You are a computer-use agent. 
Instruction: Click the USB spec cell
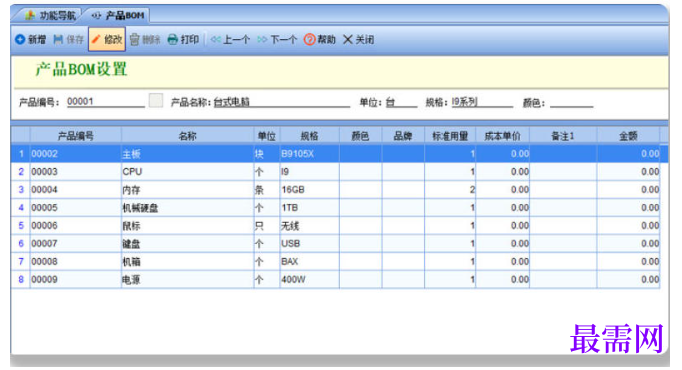[x=309, y=243]
